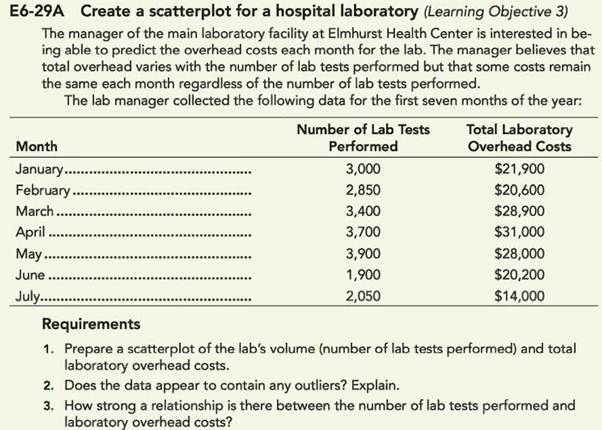Select the Month column header
Viewport: 602px width, 430px height.
(x=38, y=146)
